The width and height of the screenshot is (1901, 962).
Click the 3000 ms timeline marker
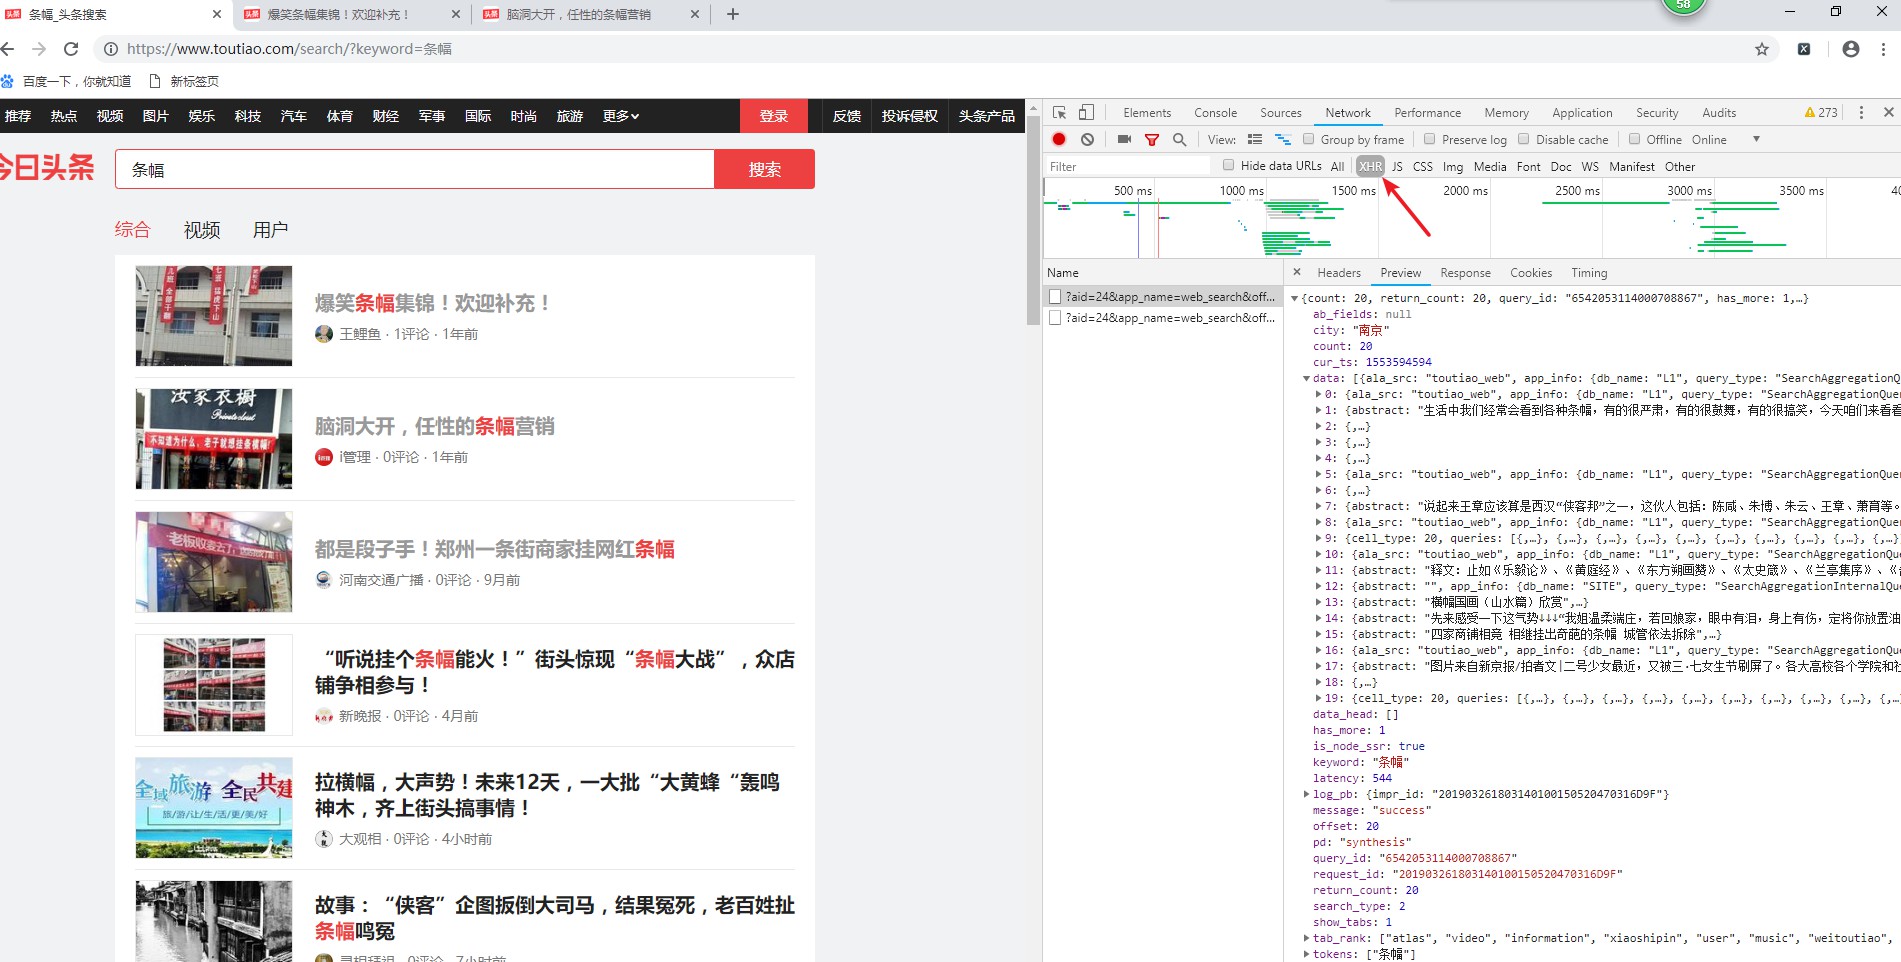pyautogui.click(x=1689, y=190)
